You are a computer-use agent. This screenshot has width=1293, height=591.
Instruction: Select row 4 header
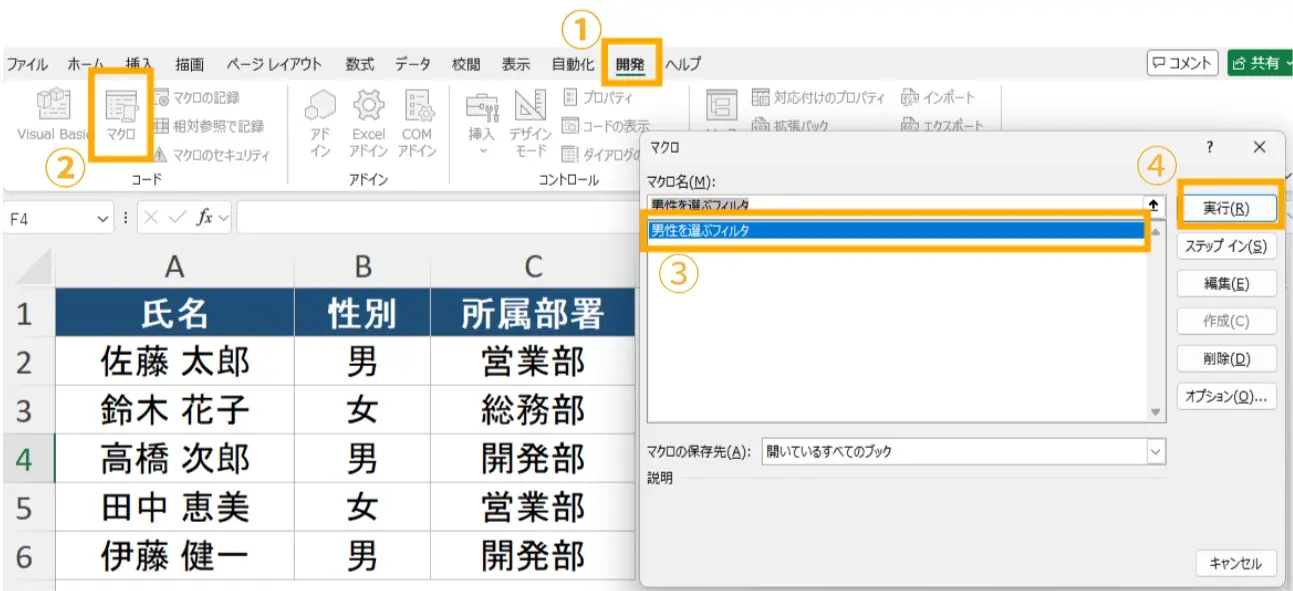point(26,459)
